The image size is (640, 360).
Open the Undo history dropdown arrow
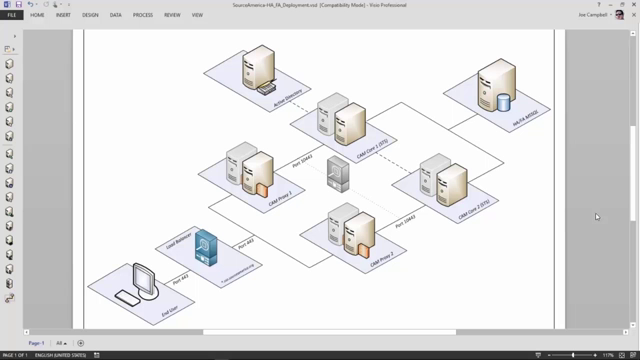(x=36, y=4)
